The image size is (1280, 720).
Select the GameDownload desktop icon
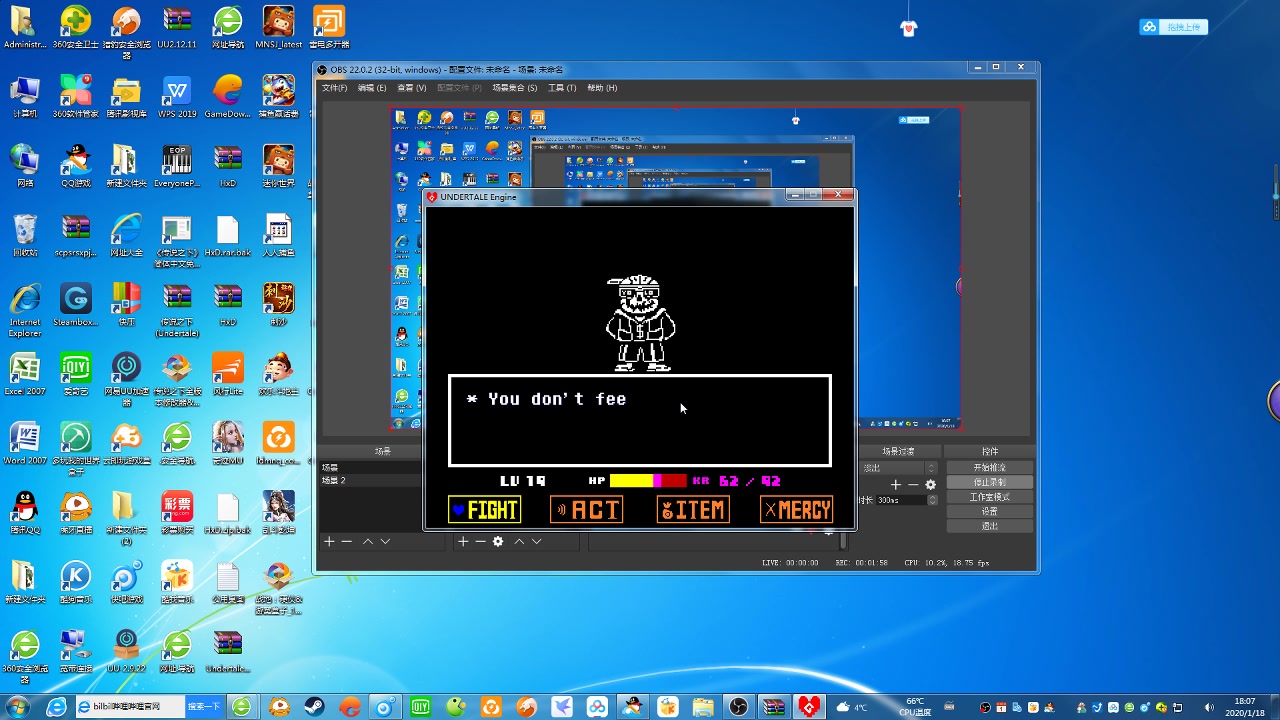[228, 97]
